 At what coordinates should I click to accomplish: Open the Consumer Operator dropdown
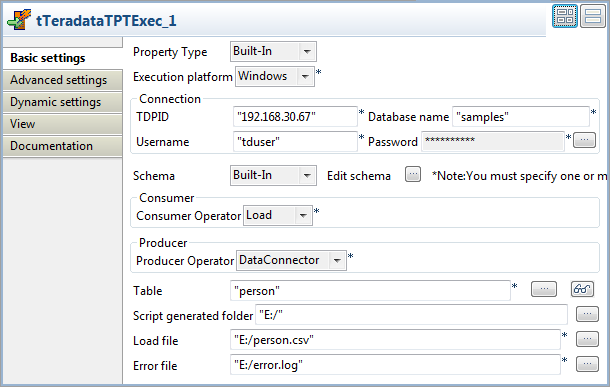278,215
